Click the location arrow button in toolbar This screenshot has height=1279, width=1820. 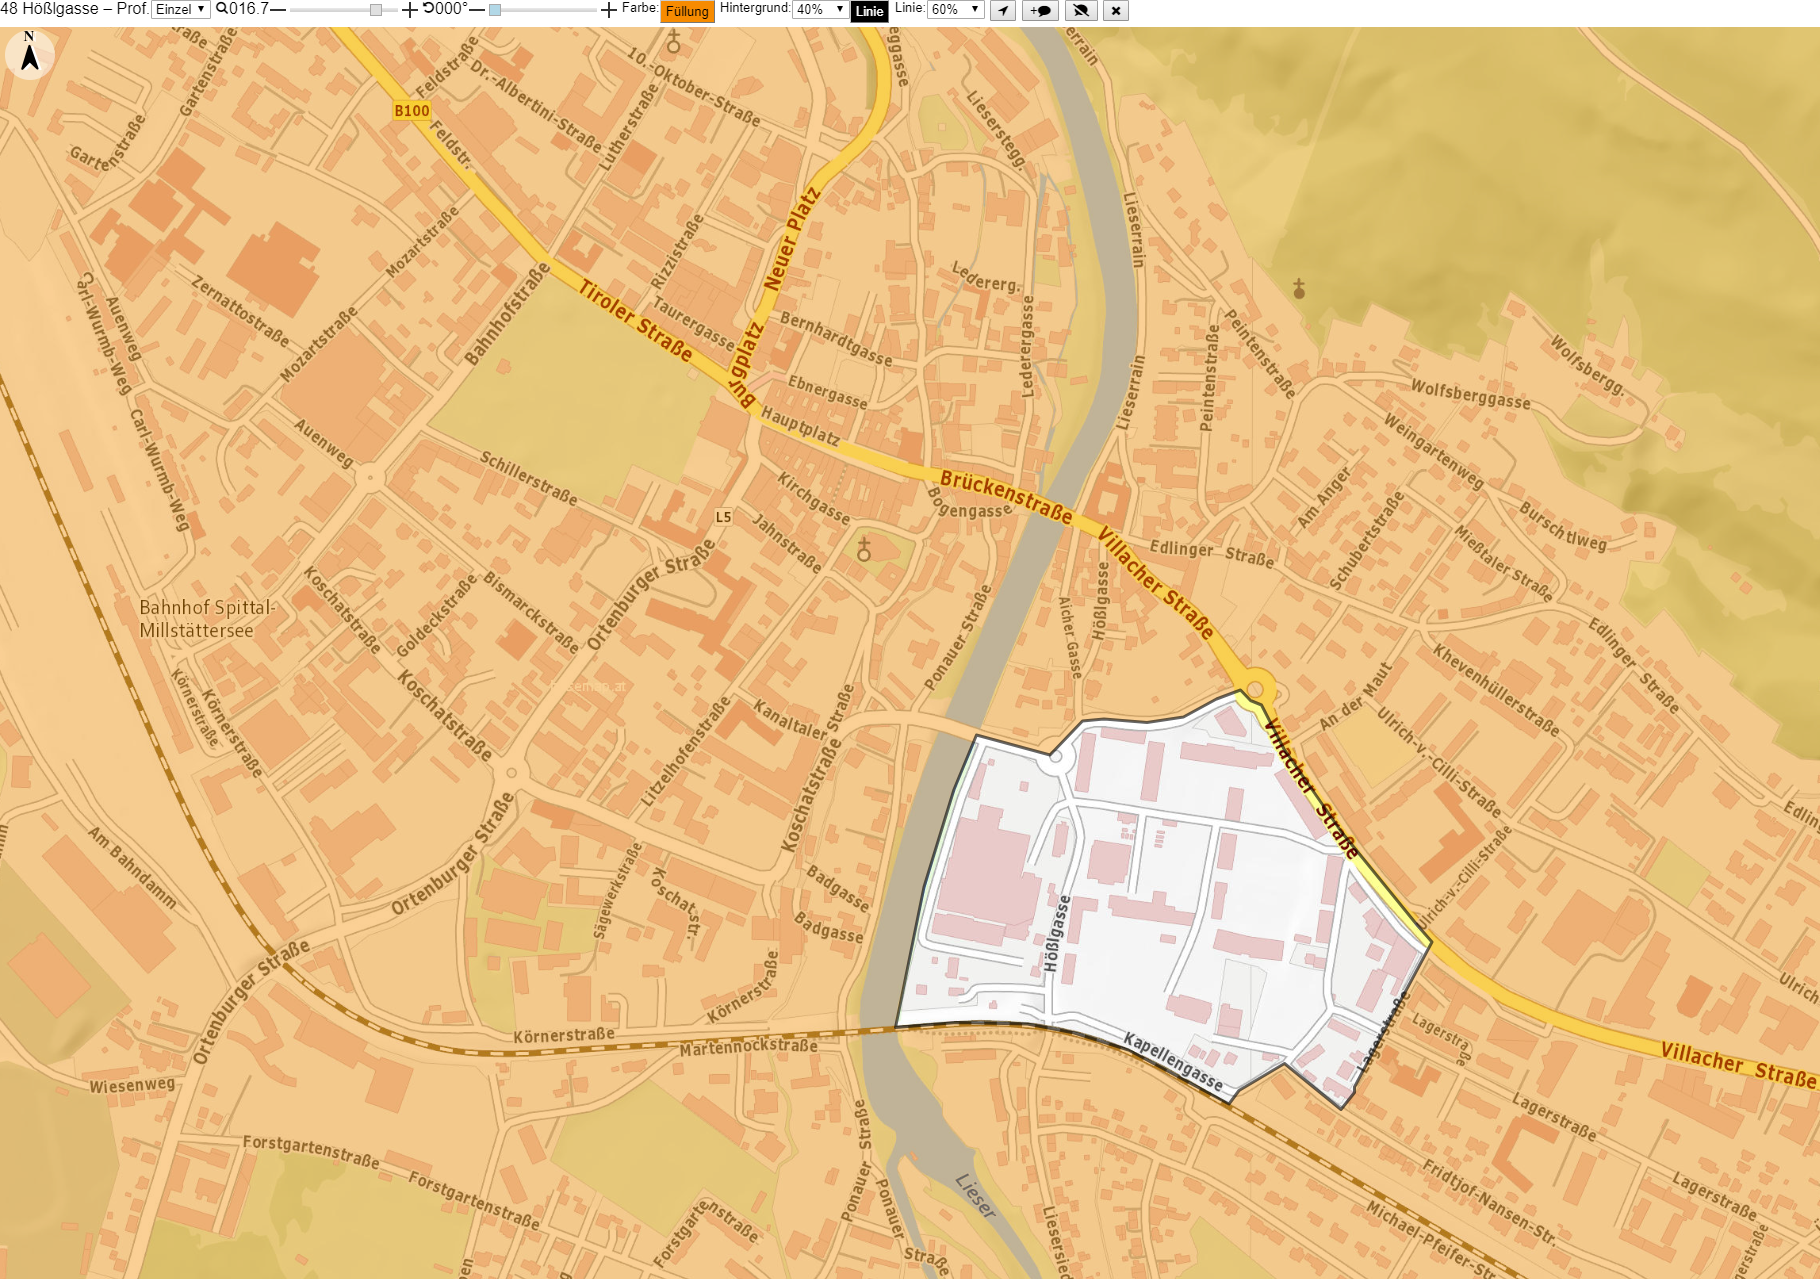click(x=1003, y=11)
